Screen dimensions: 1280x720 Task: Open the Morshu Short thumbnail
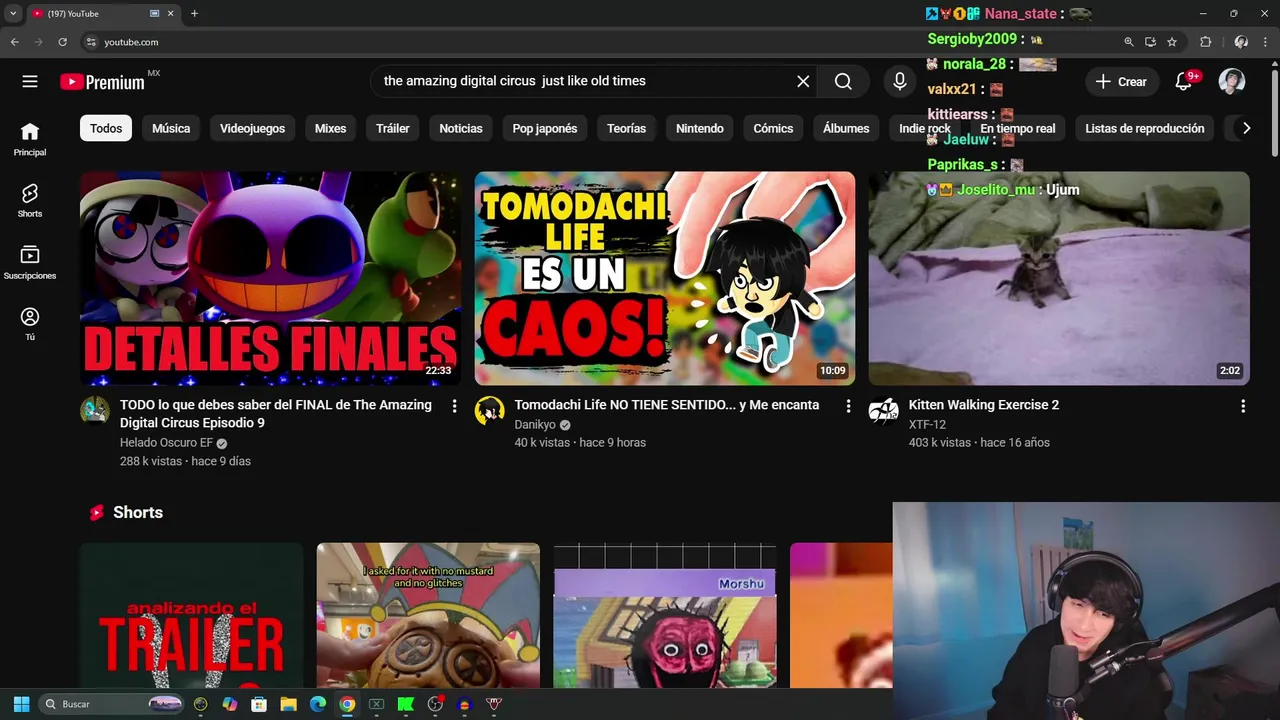(x=665, y=615)
